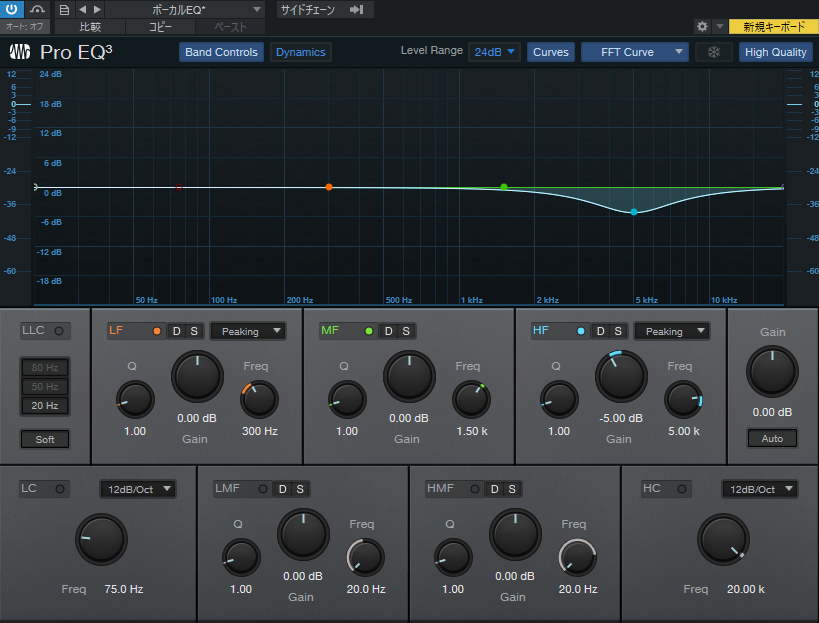
Task: Select LLC 50 Hz option
Action: tap(45, 386)
